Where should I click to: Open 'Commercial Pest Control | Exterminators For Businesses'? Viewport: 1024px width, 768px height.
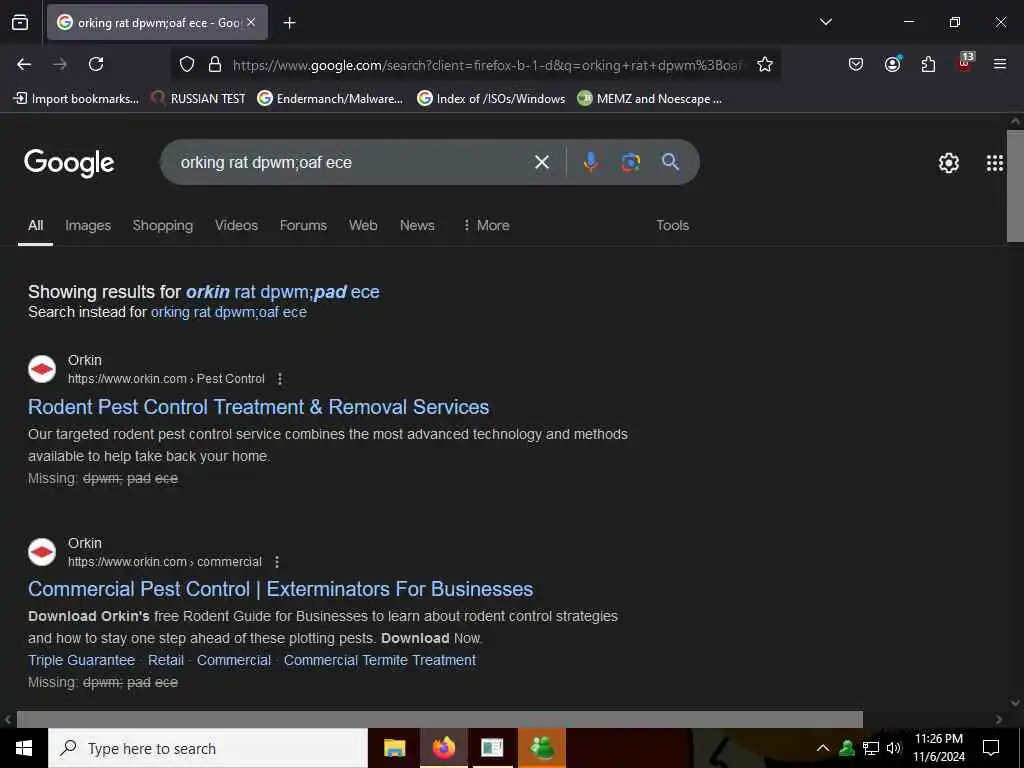pos(281,589)
